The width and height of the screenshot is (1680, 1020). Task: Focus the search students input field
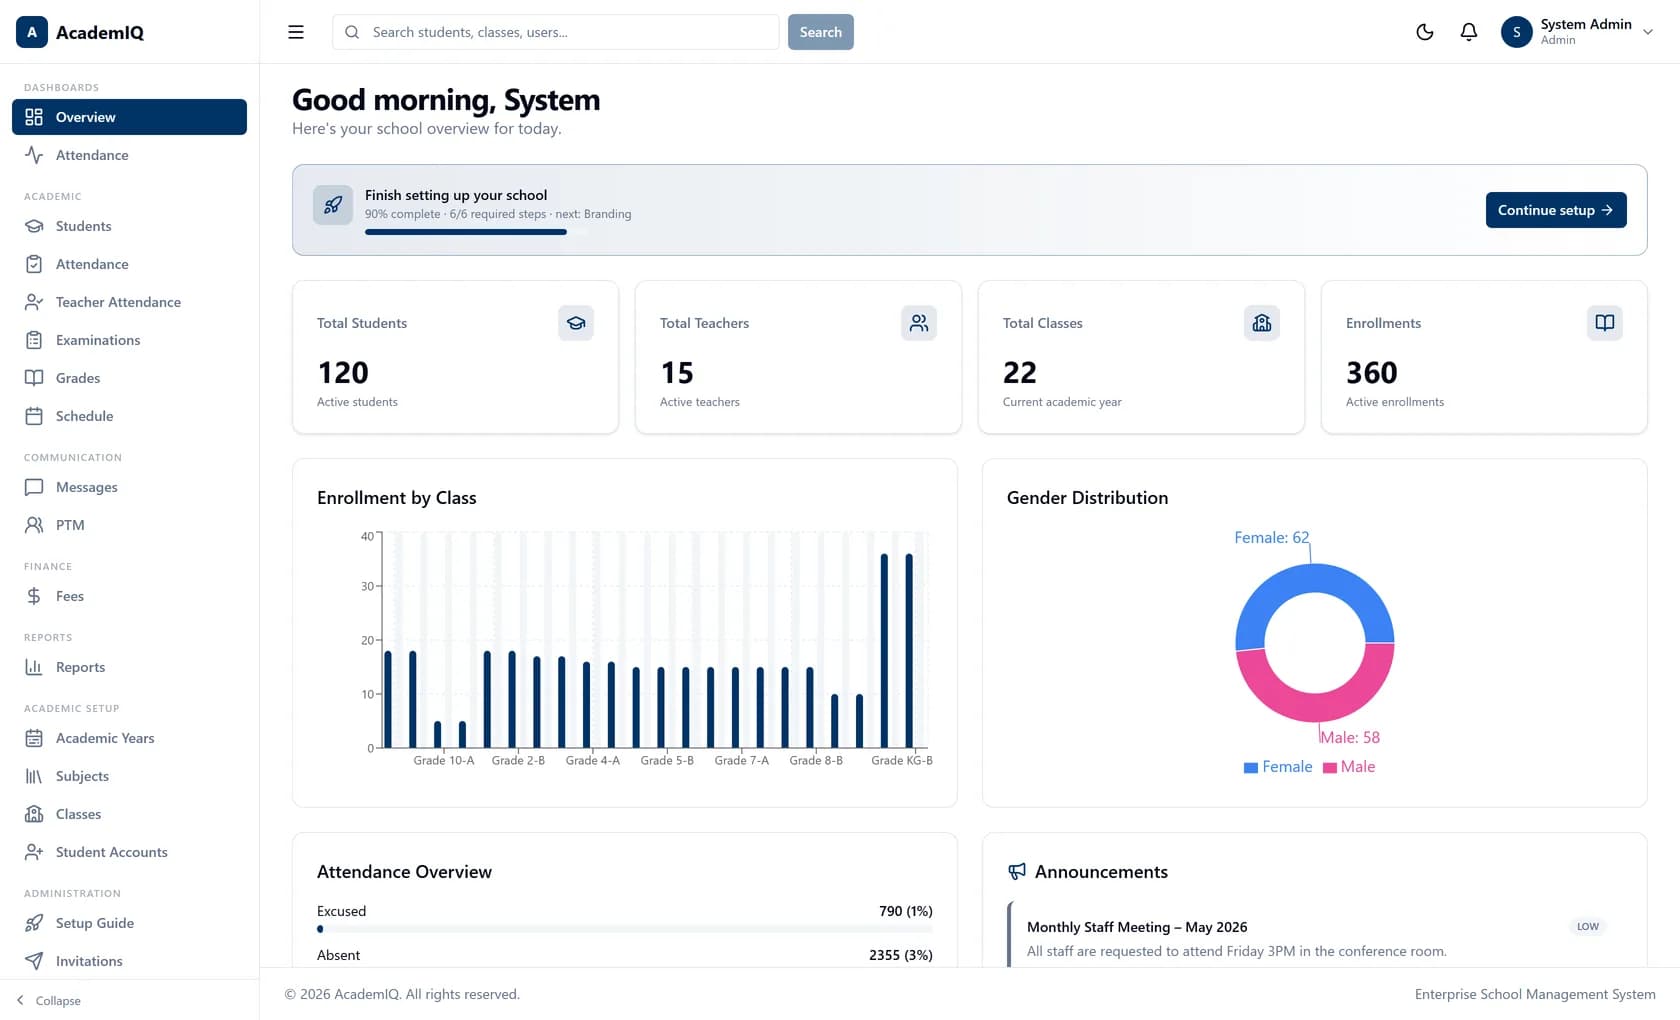coord(555,32)
